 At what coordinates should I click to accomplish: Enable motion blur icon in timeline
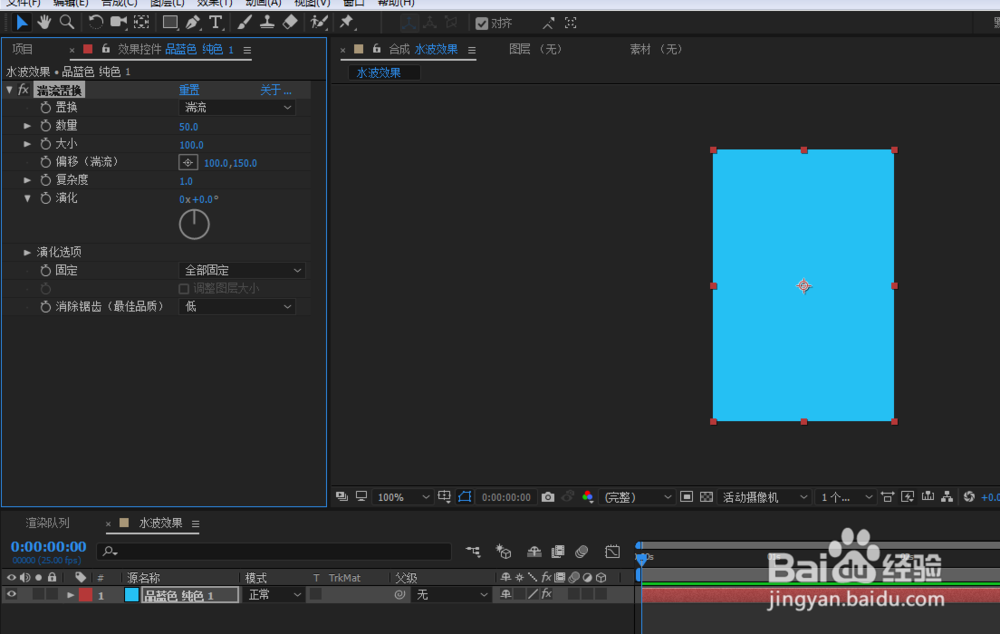[582, 551]
